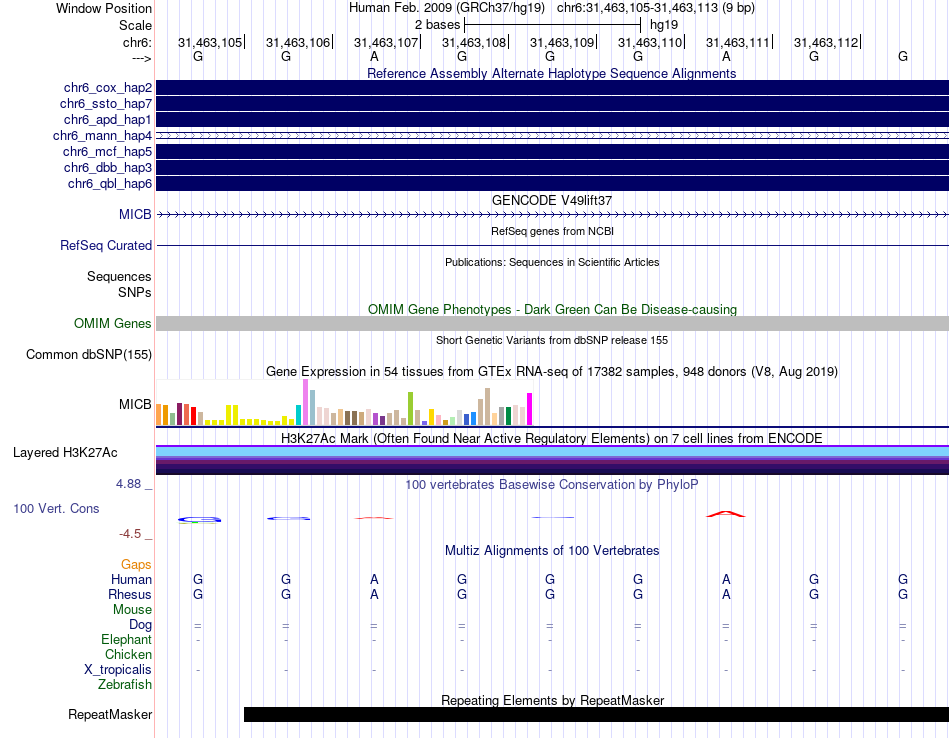Image resolution: width=950 pixels, height=738 pixels.
Task: Click the 2 bases scale bar
Action: pyautogui.click(x=552, y=25)
